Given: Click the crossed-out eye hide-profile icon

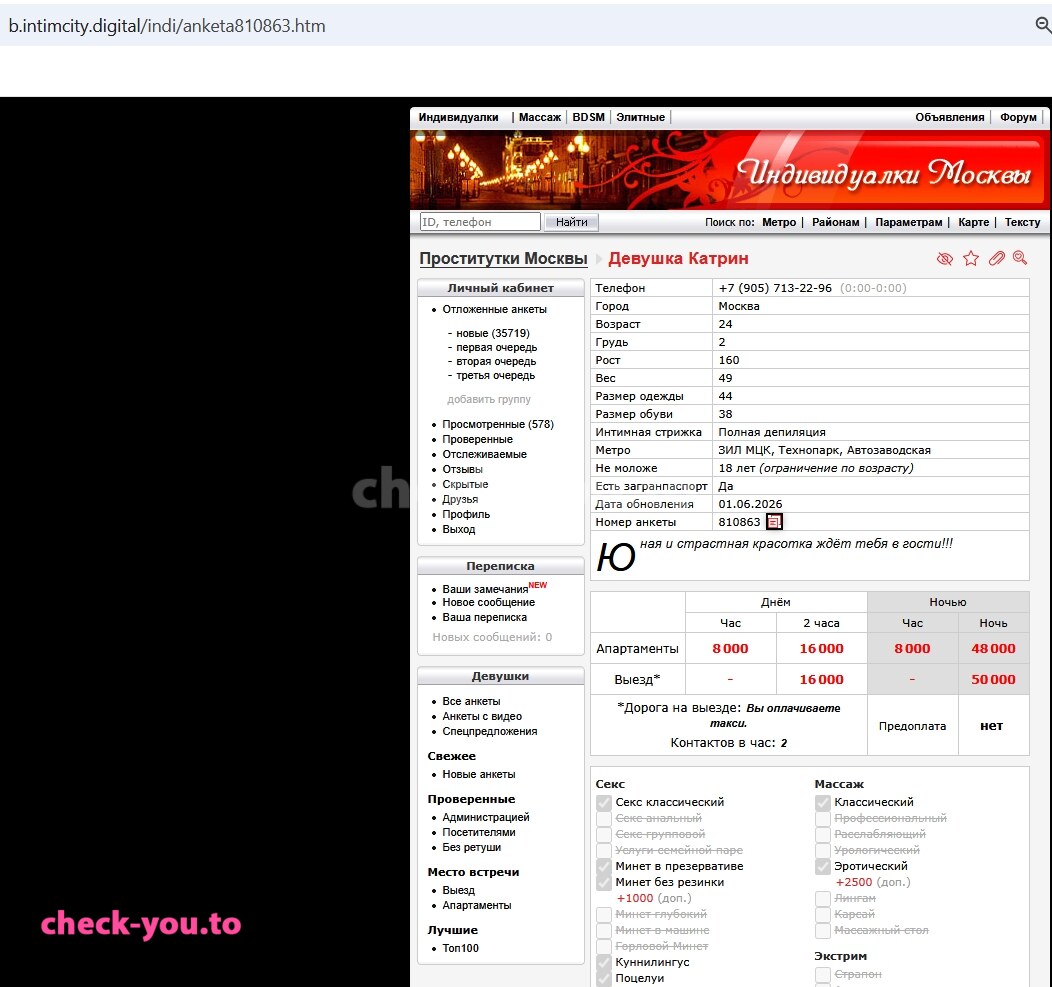Looking at the screenshot, I should [945, 259].
